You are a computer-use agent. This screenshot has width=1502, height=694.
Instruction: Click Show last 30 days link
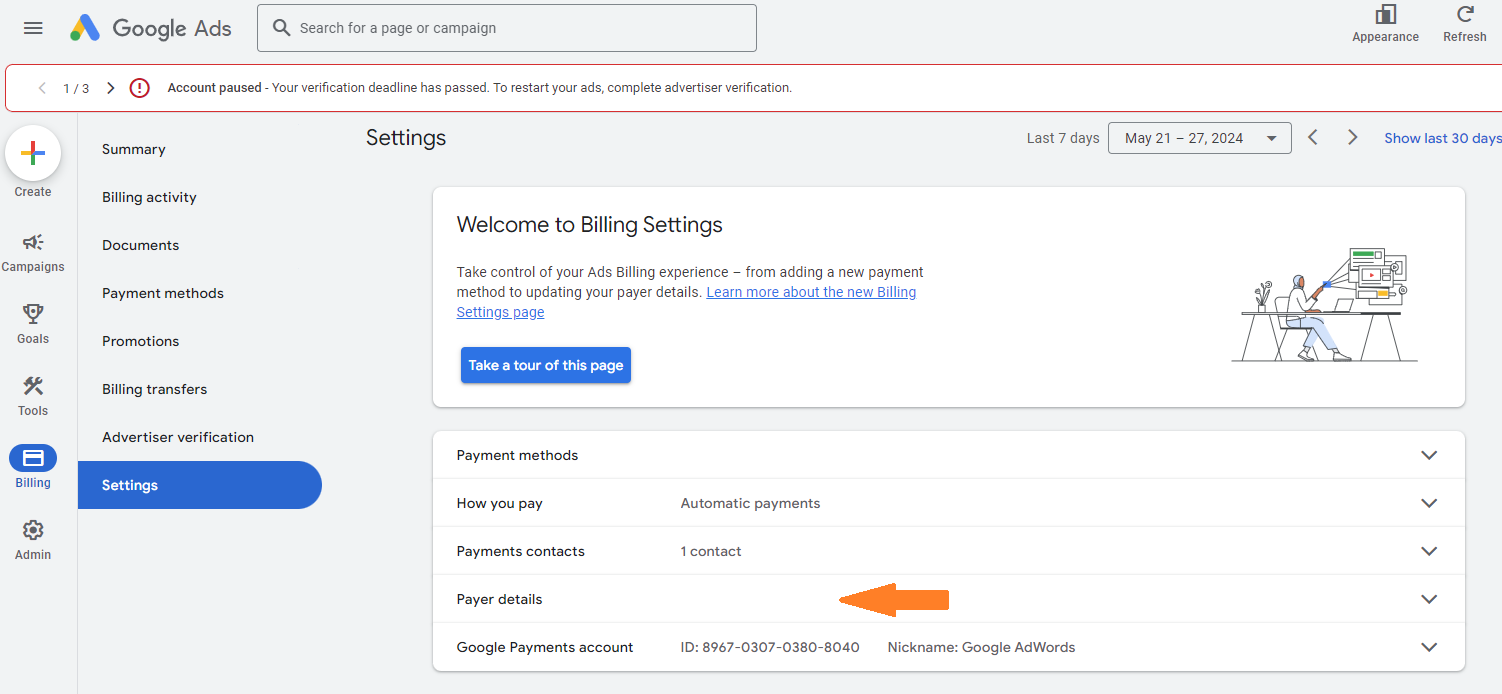point(1443,138)
